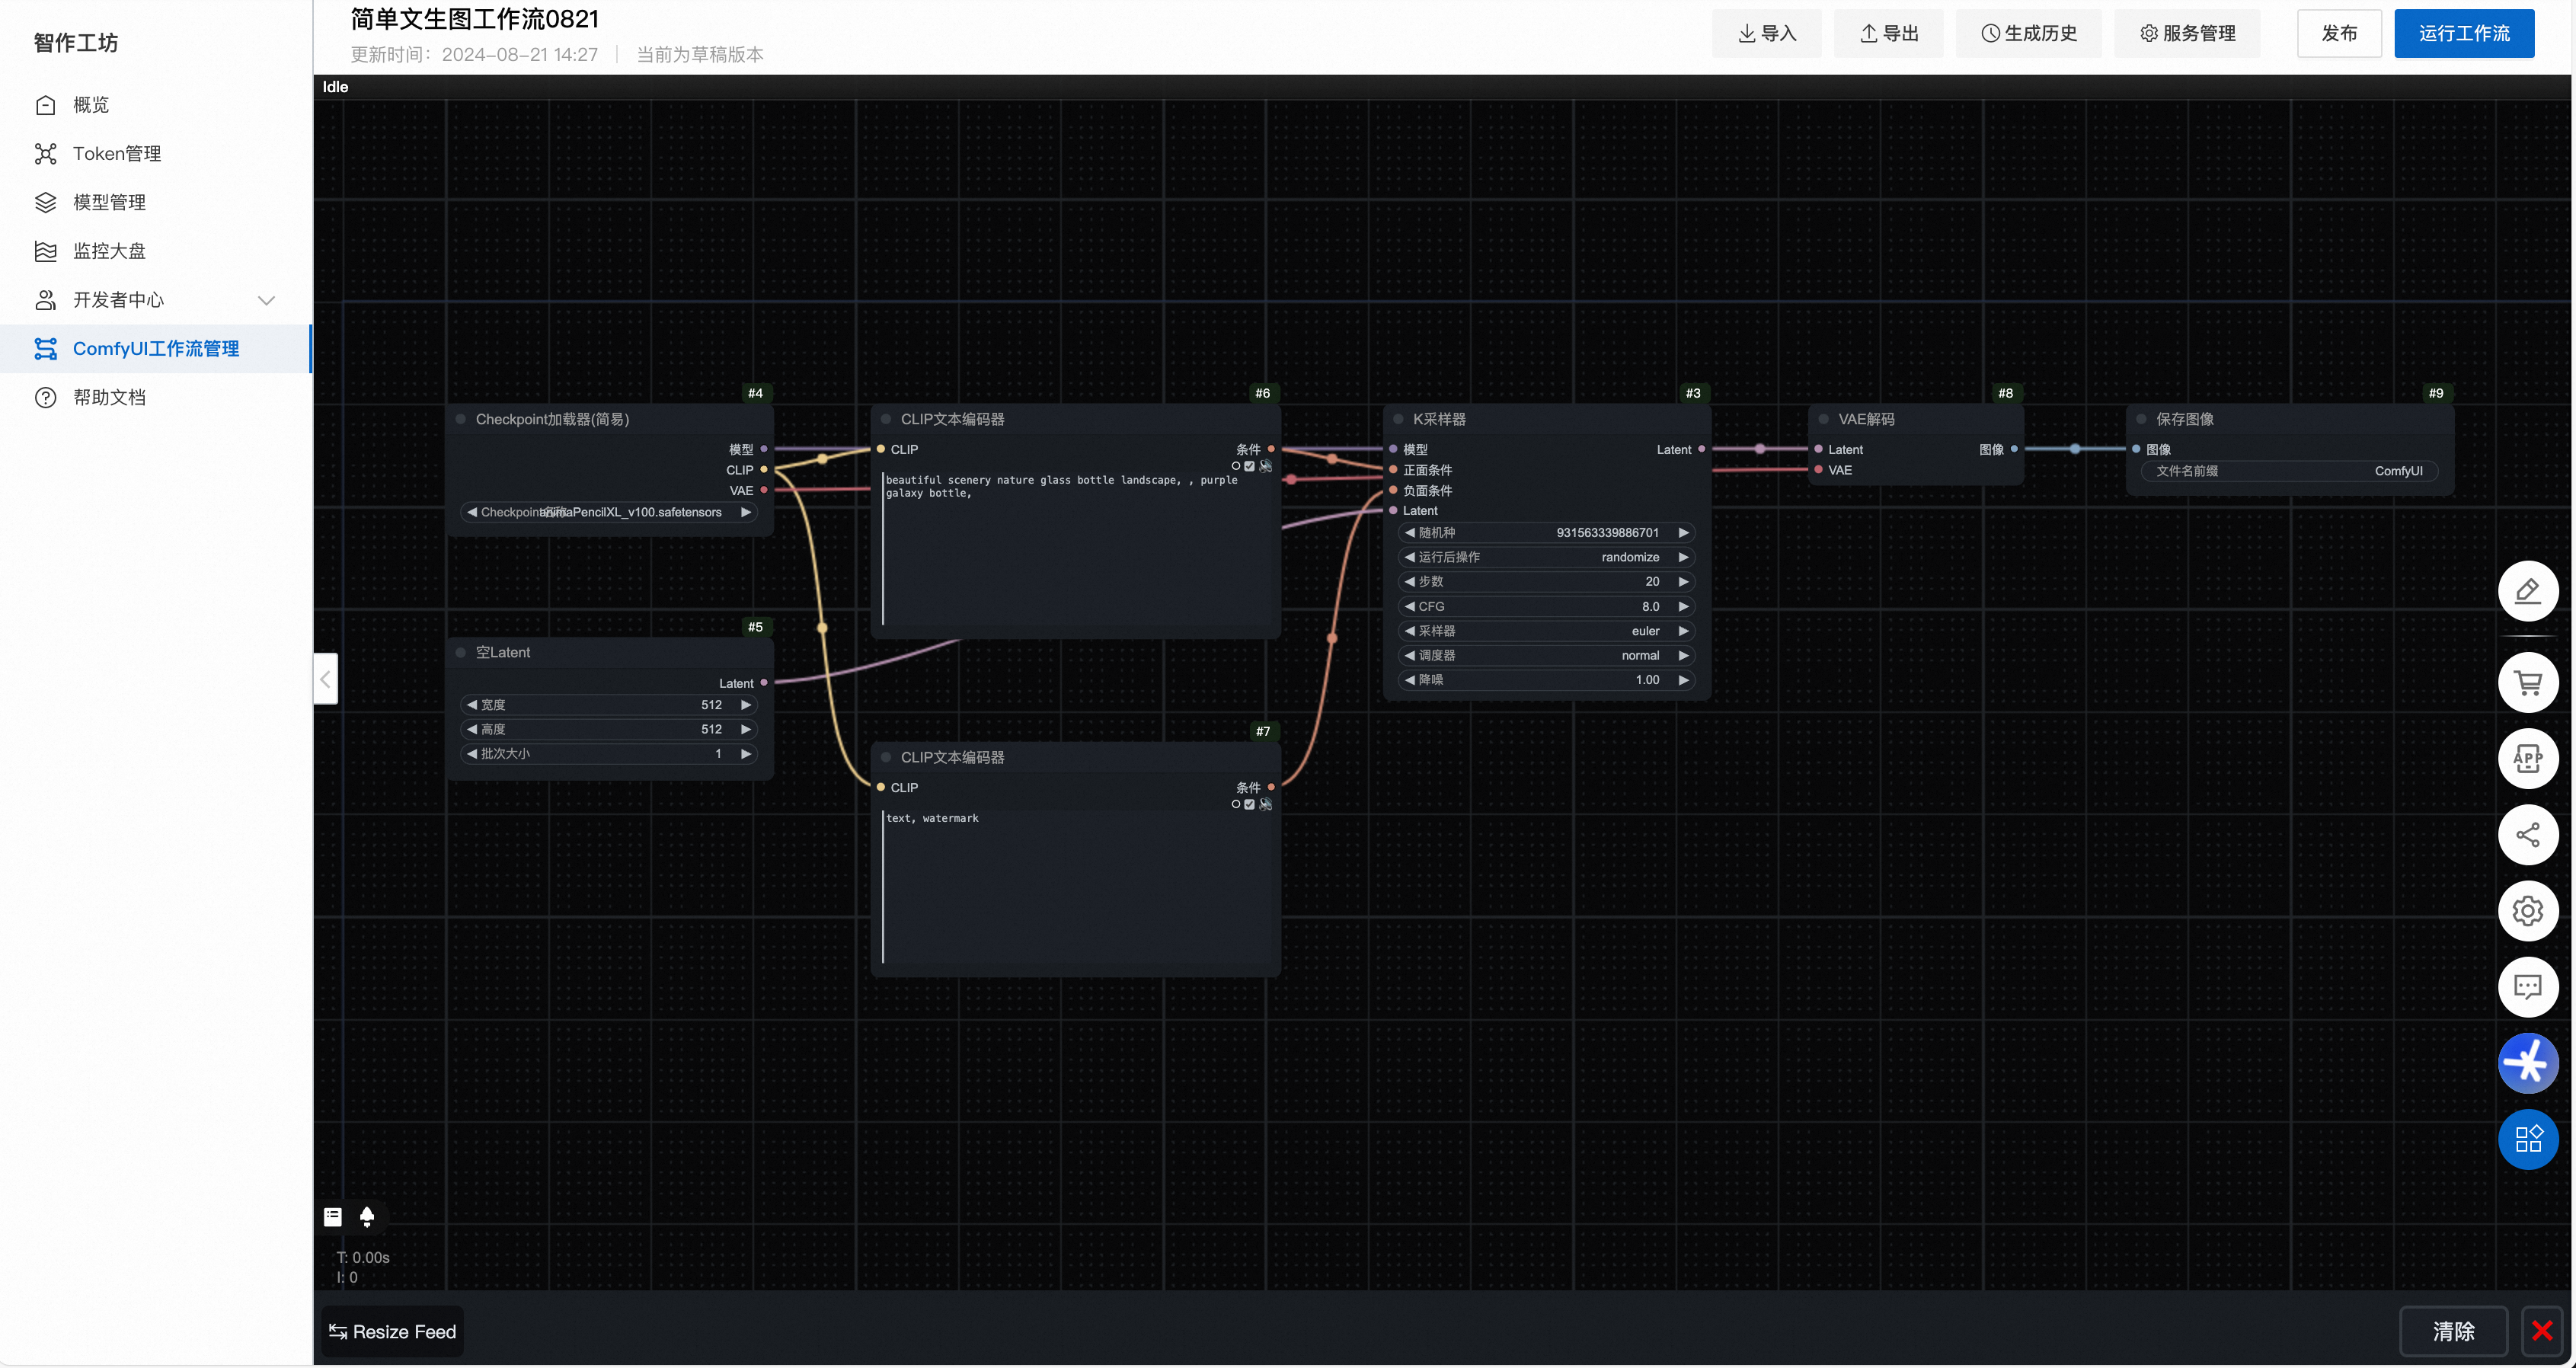Click the 清除 clear button

coord(2453,1331)
